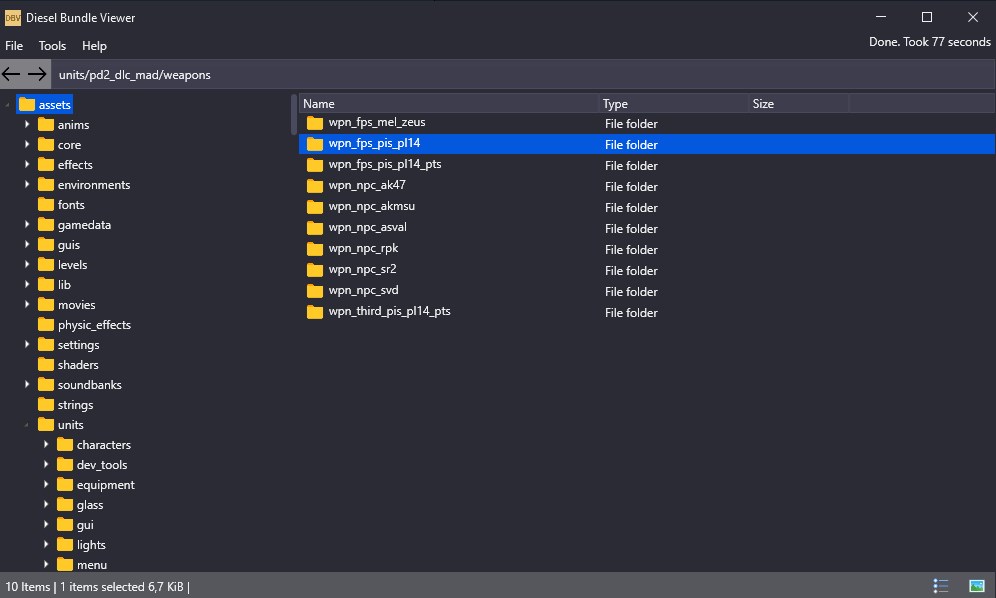996x598 pixels.
Task: Click the wpn_fps_mel_zeus folder icon
Action: point(315,123)
